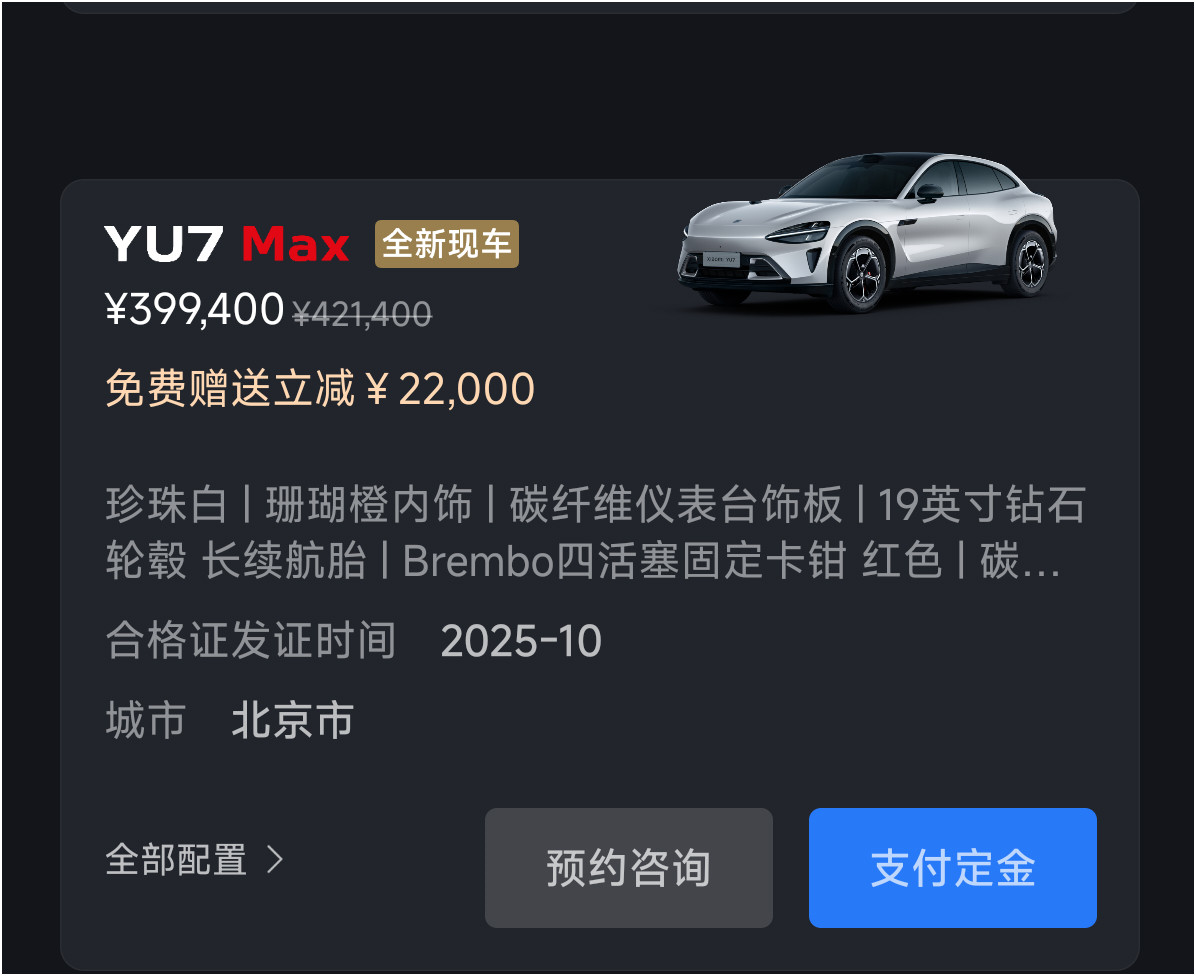This screenshot has width=1196, height=976.
Task: Click the partially visible card above
Action: [600, 6]
